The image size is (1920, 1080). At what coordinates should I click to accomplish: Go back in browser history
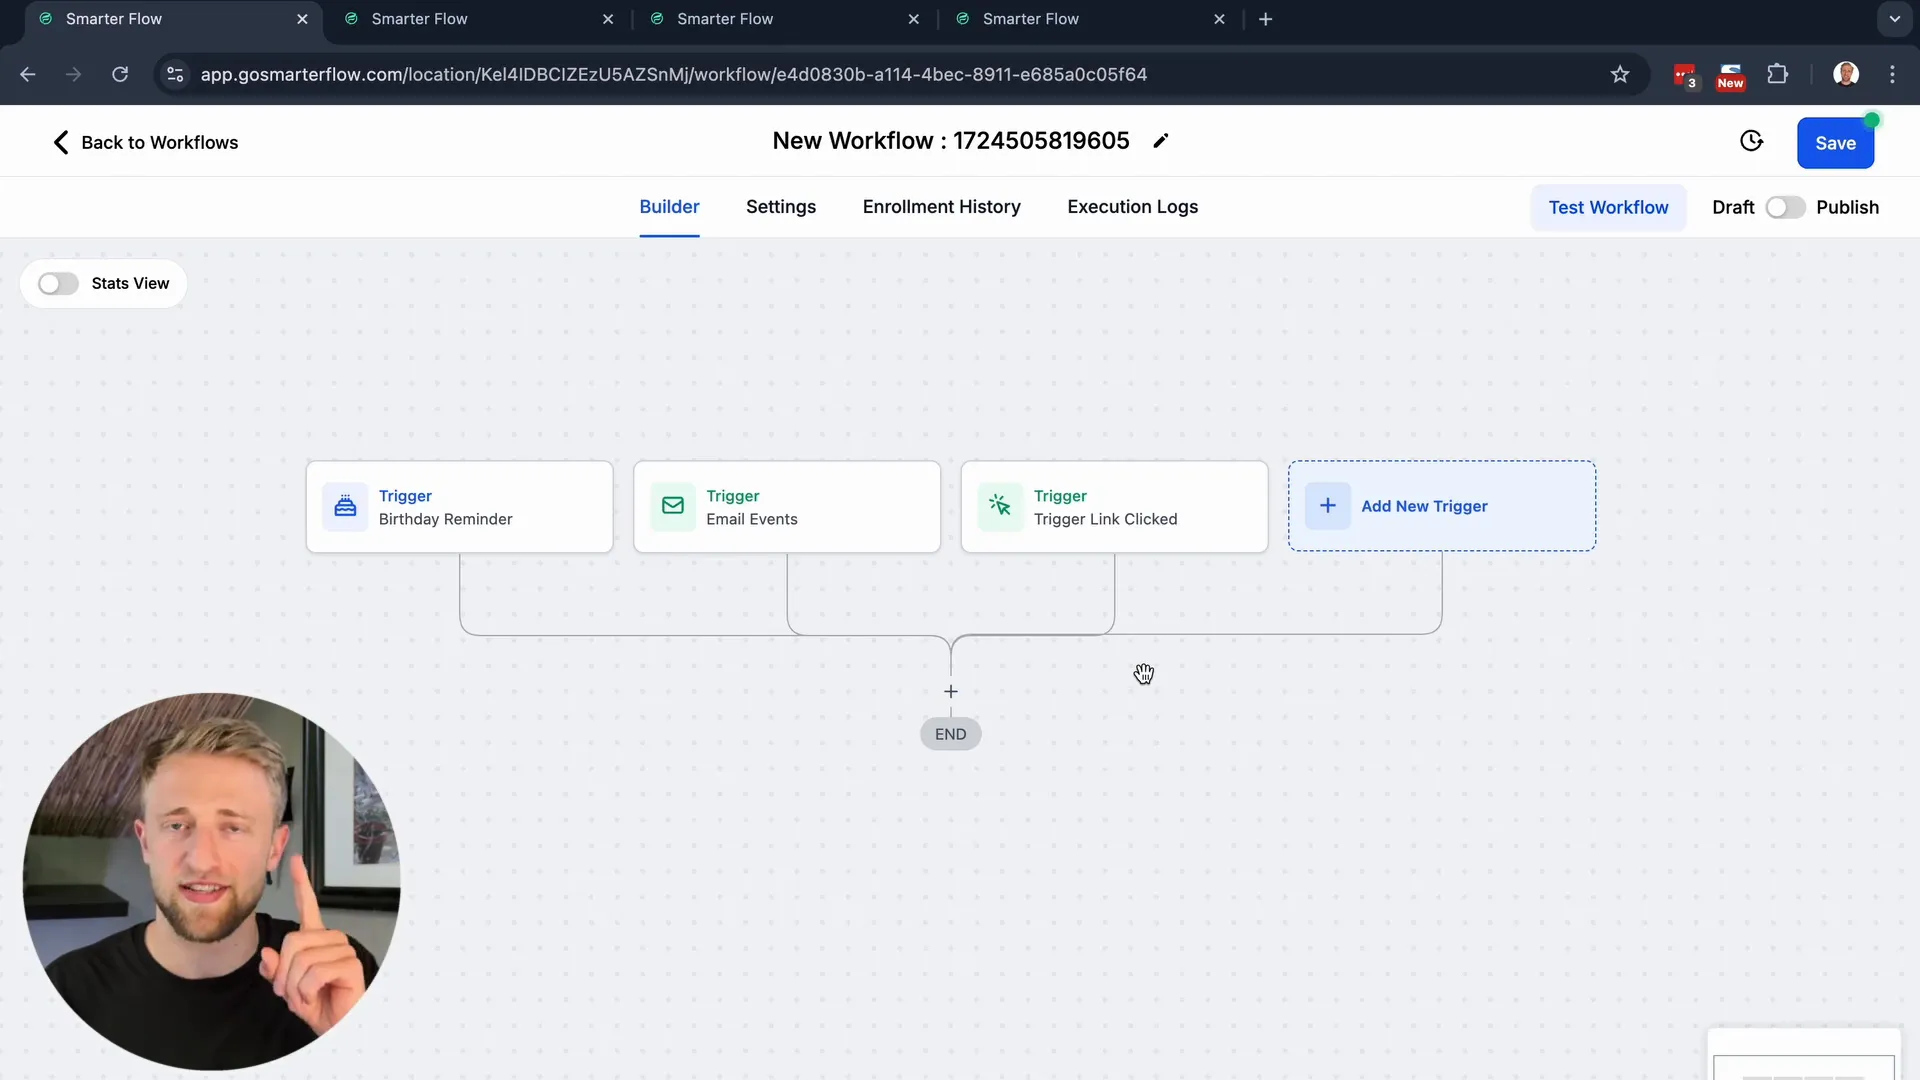(28, 74)
